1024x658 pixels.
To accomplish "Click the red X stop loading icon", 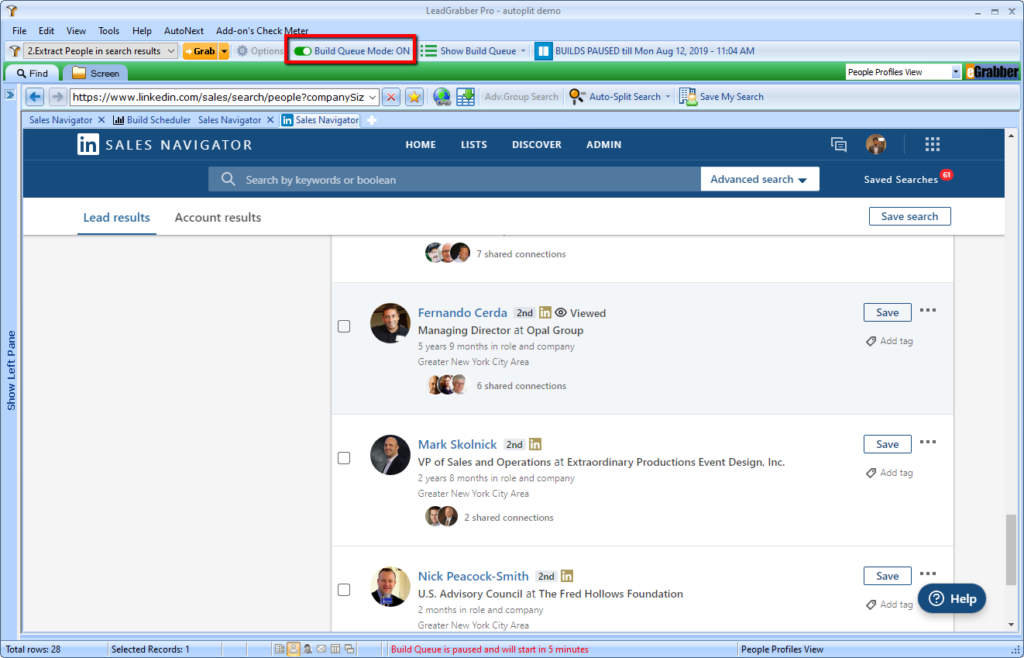I will 391,97.
